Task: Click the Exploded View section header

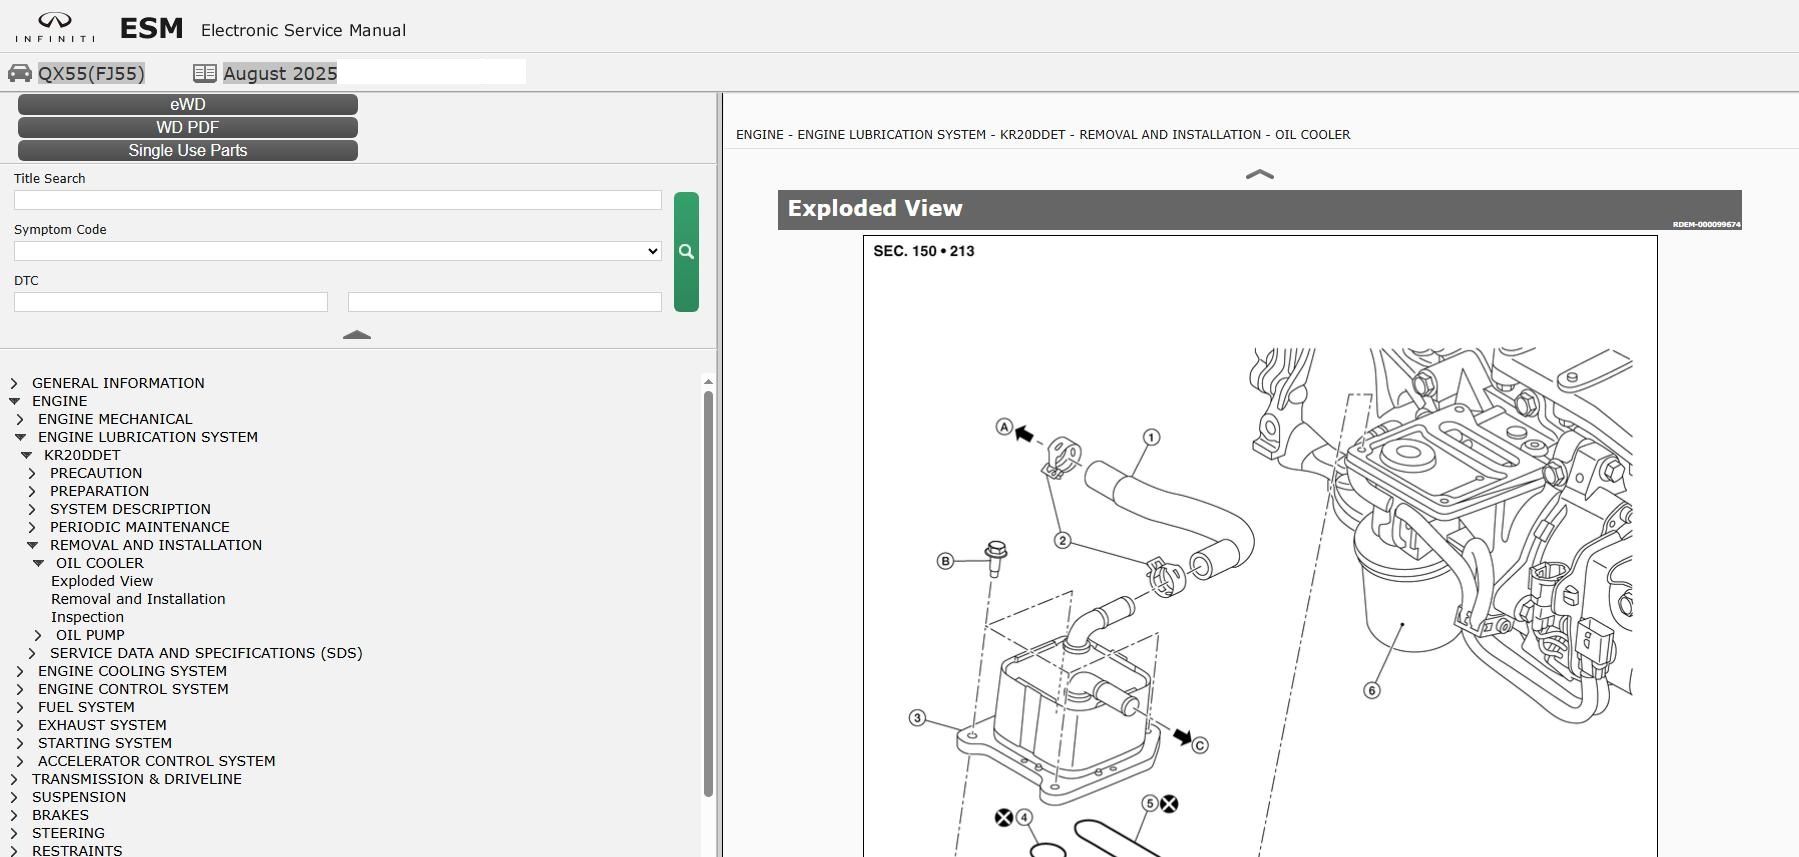Action: tap(1259, 209)
